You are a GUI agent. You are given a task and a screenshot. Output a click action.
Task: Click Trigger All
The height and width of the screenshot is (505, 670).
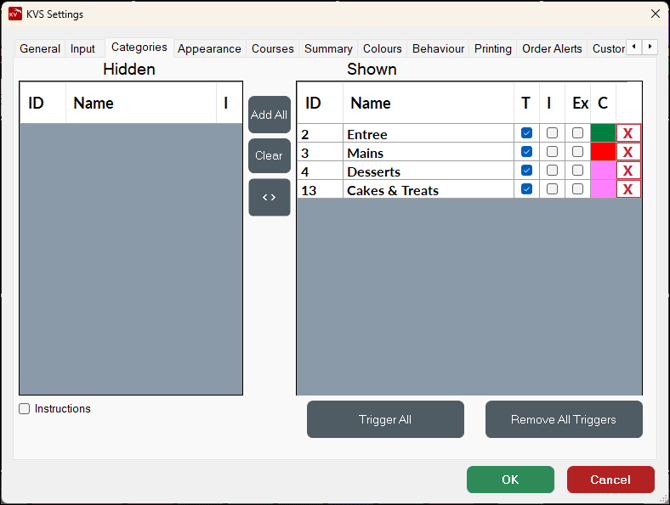point(385,419)
